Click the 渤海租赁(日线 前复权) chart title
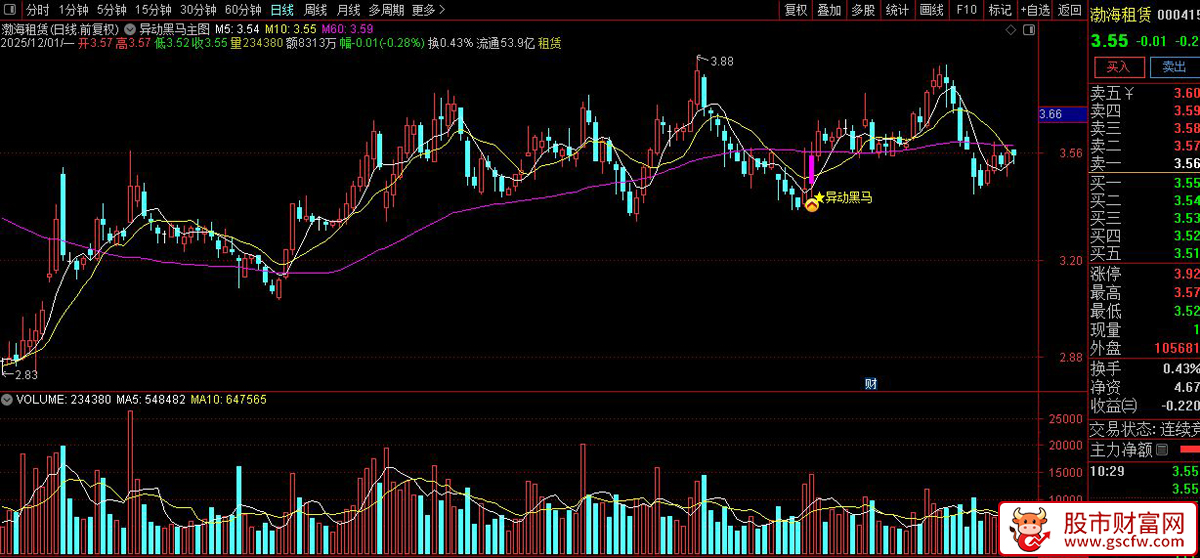Image resolution: width=1200 pixels, height=558 pixels. point(60,28)
